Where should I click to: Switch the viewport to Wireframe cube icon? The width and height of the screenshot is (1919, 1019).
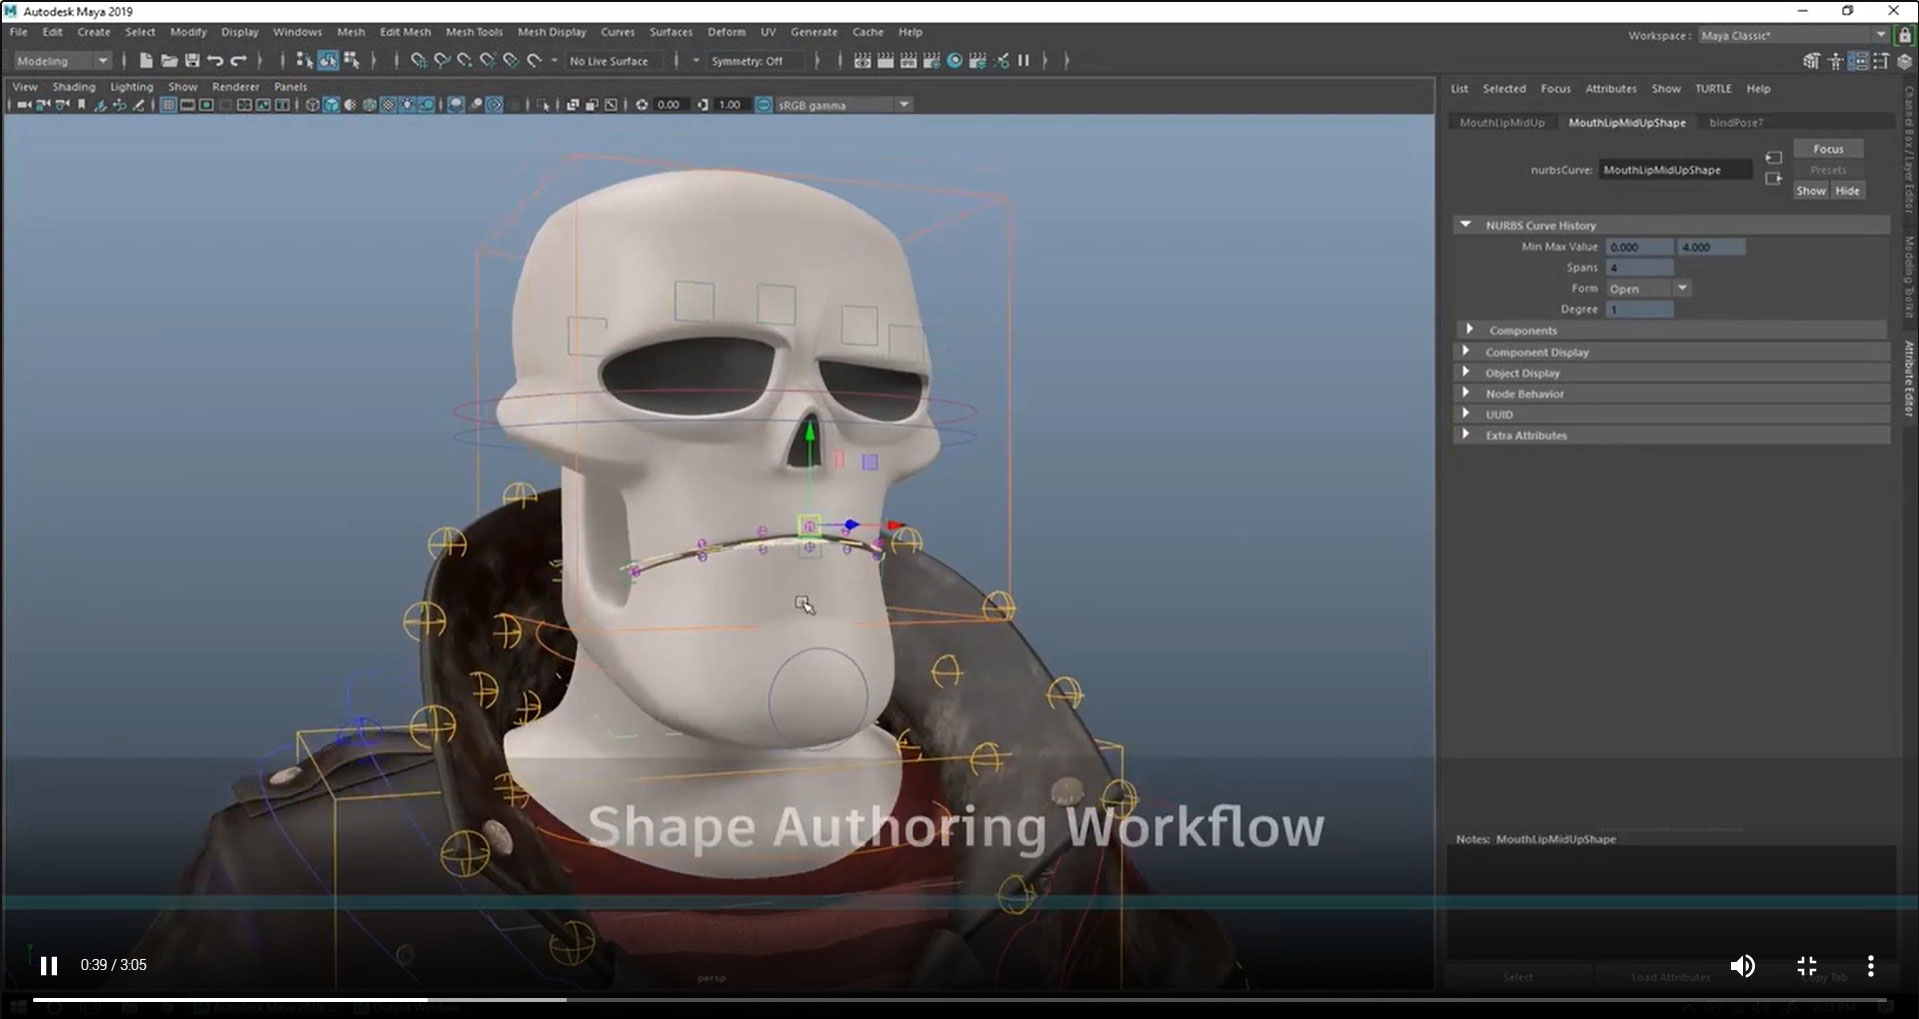pos(312,105)
